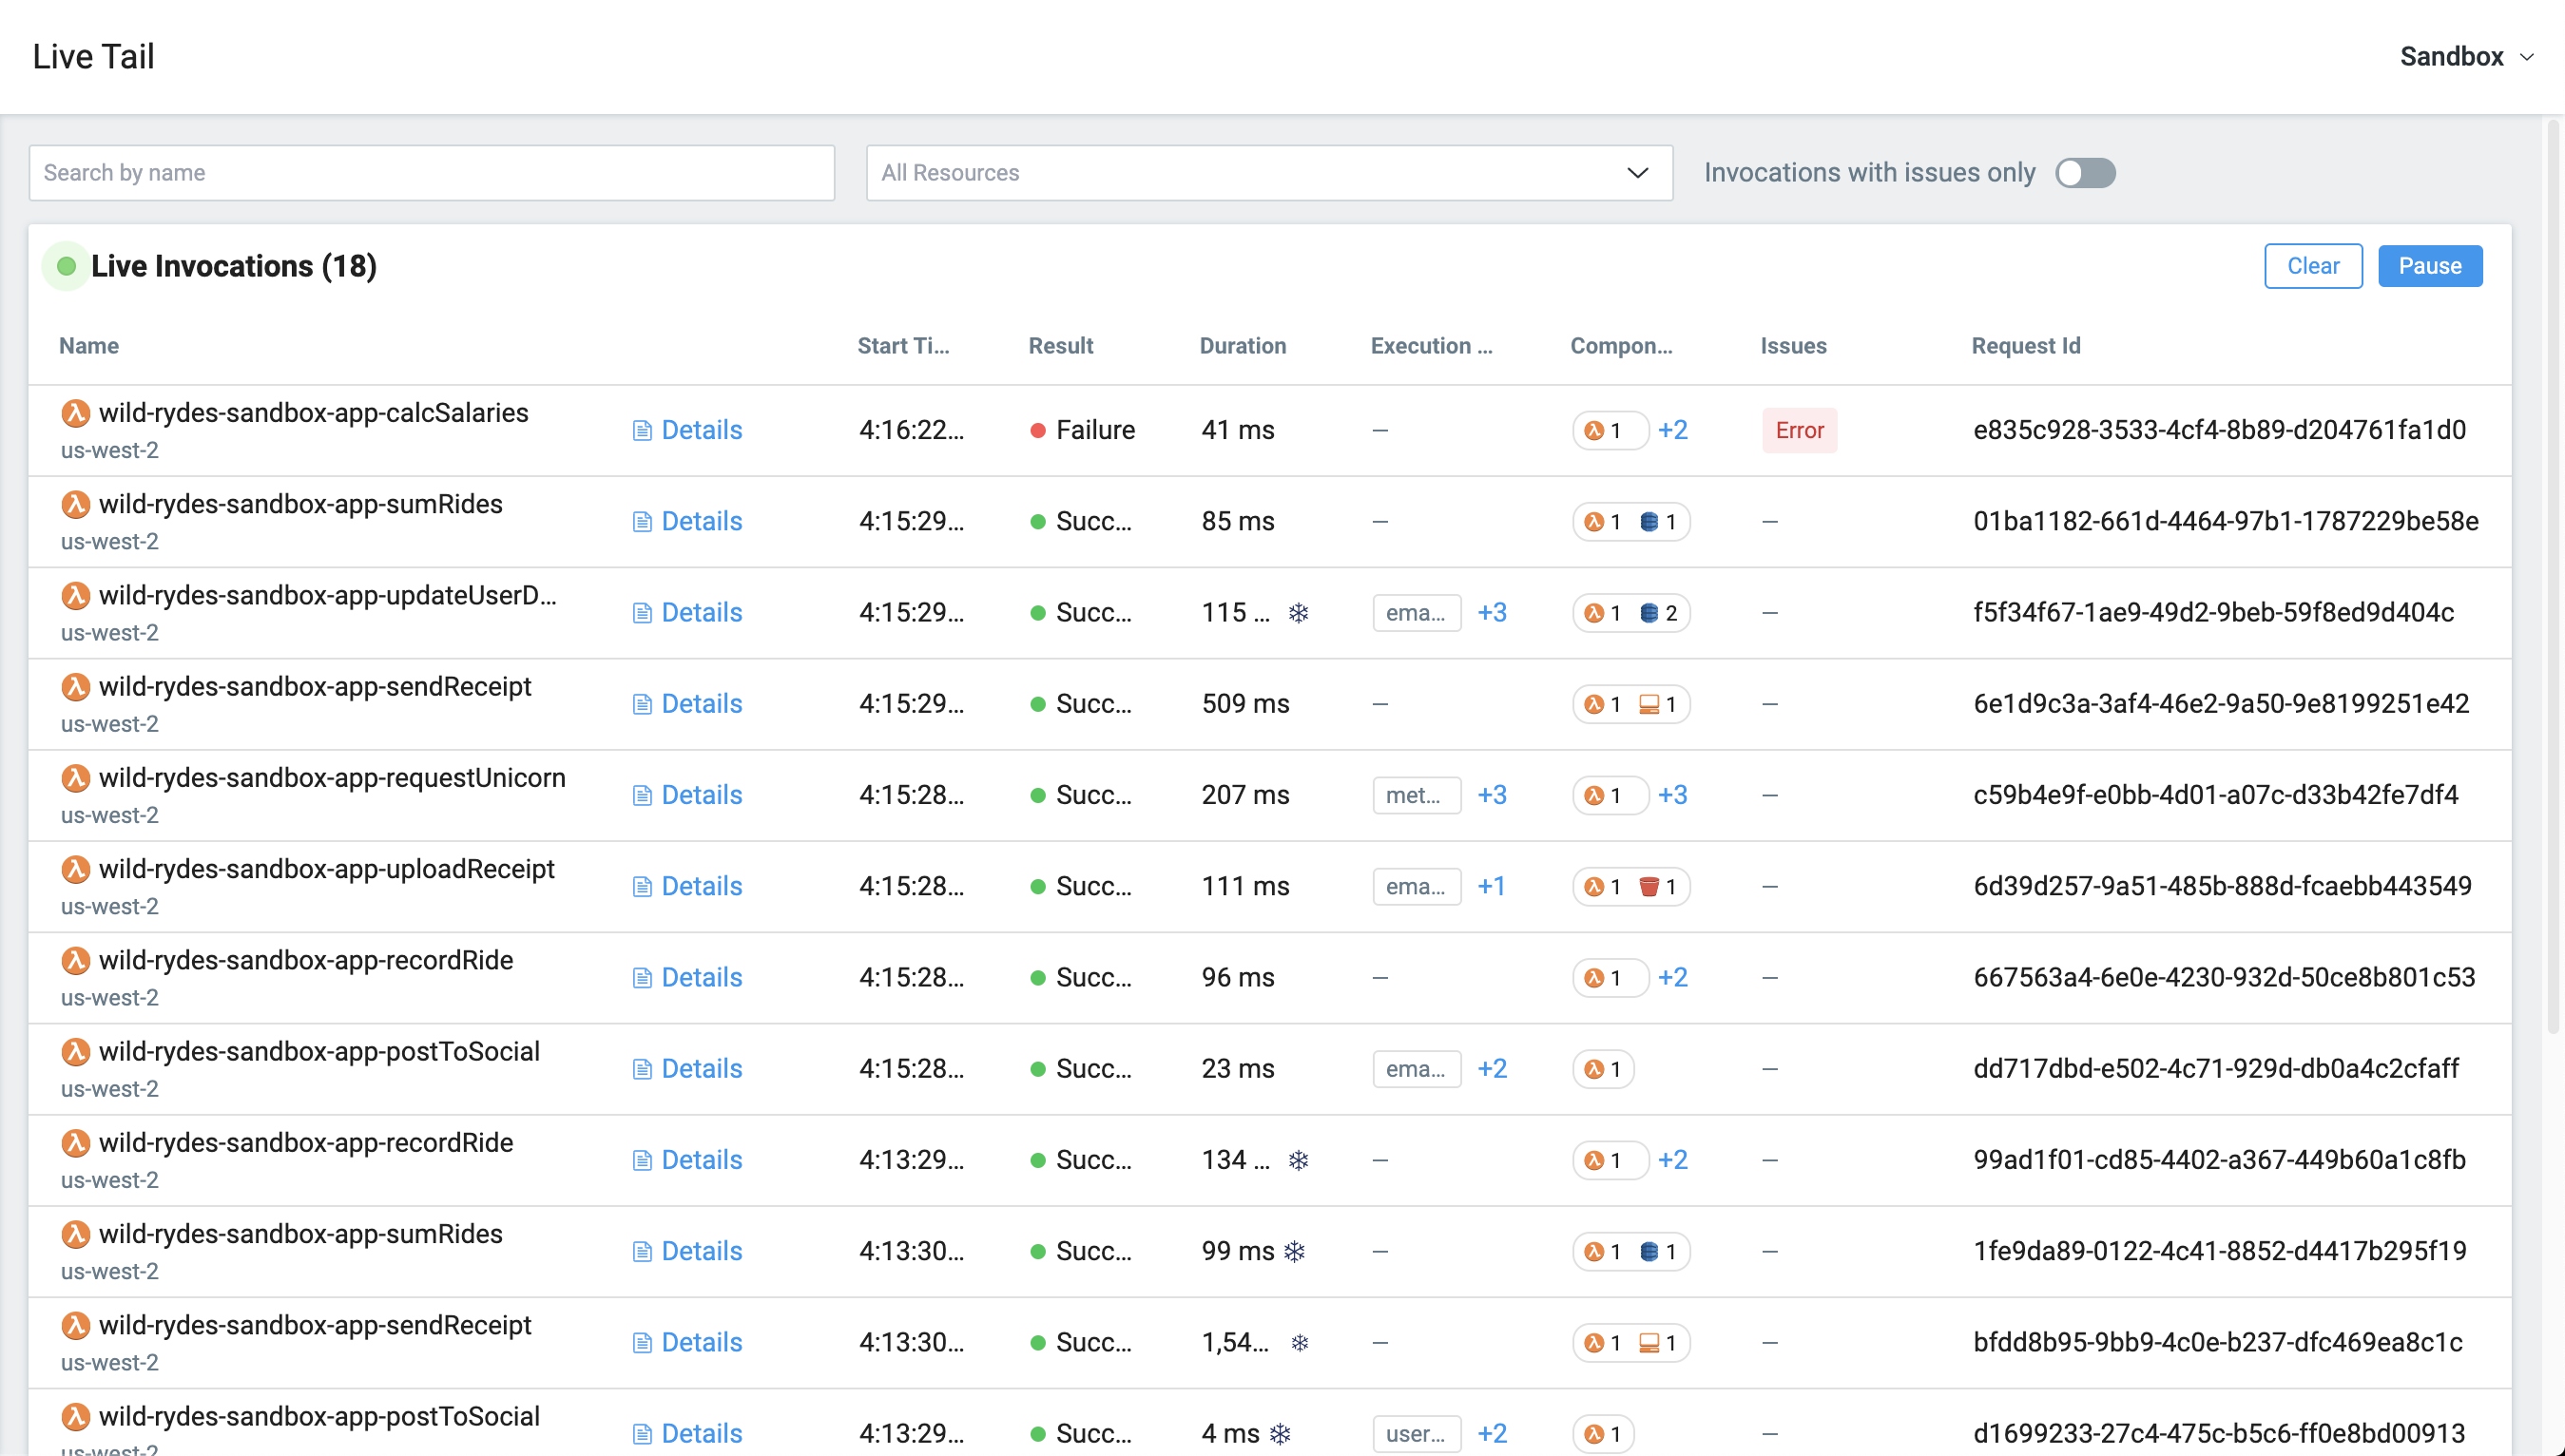Viewport: 2565px width, 1456px height.
Task: Click the DynamoDB component icon on sumRides row
Action: (x=1649, y=522)
